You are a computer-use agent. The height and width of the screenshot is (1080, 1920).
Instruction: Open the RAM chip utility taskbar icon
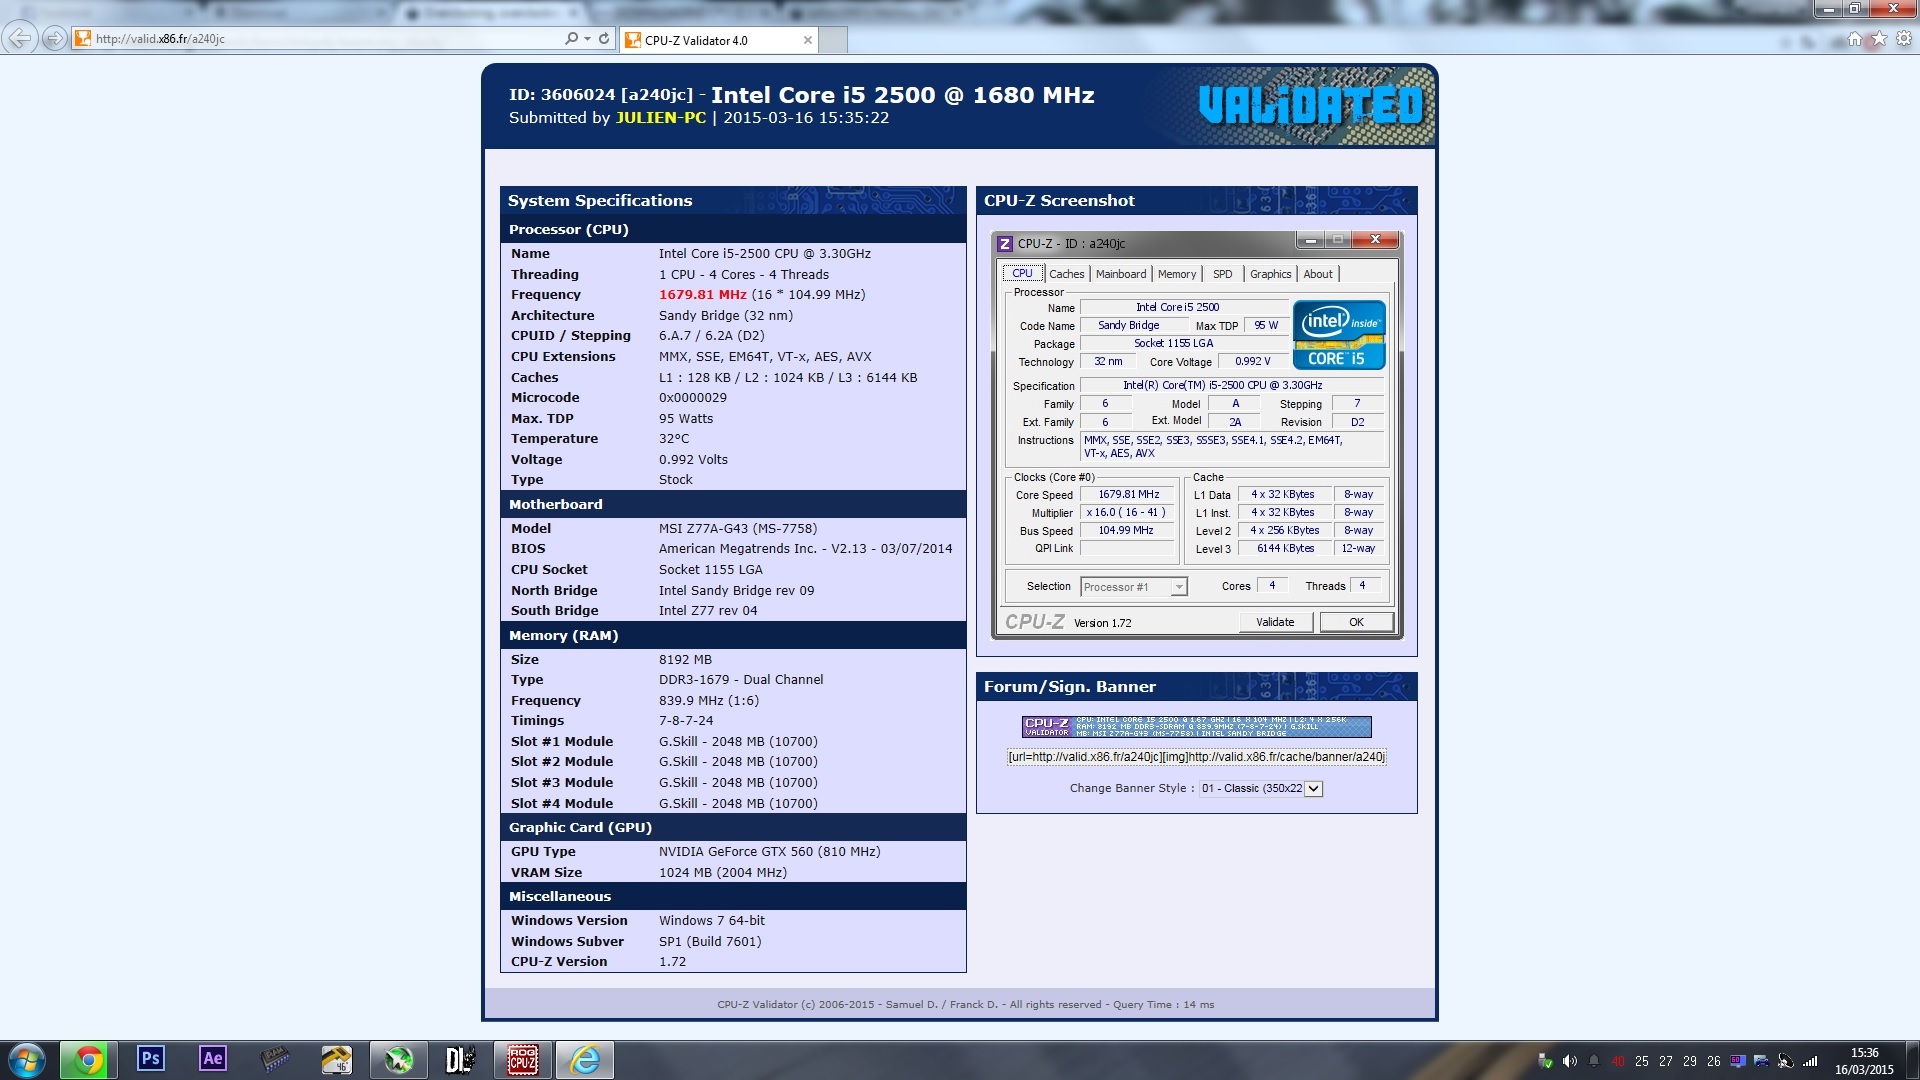(x=274, y=1059)
